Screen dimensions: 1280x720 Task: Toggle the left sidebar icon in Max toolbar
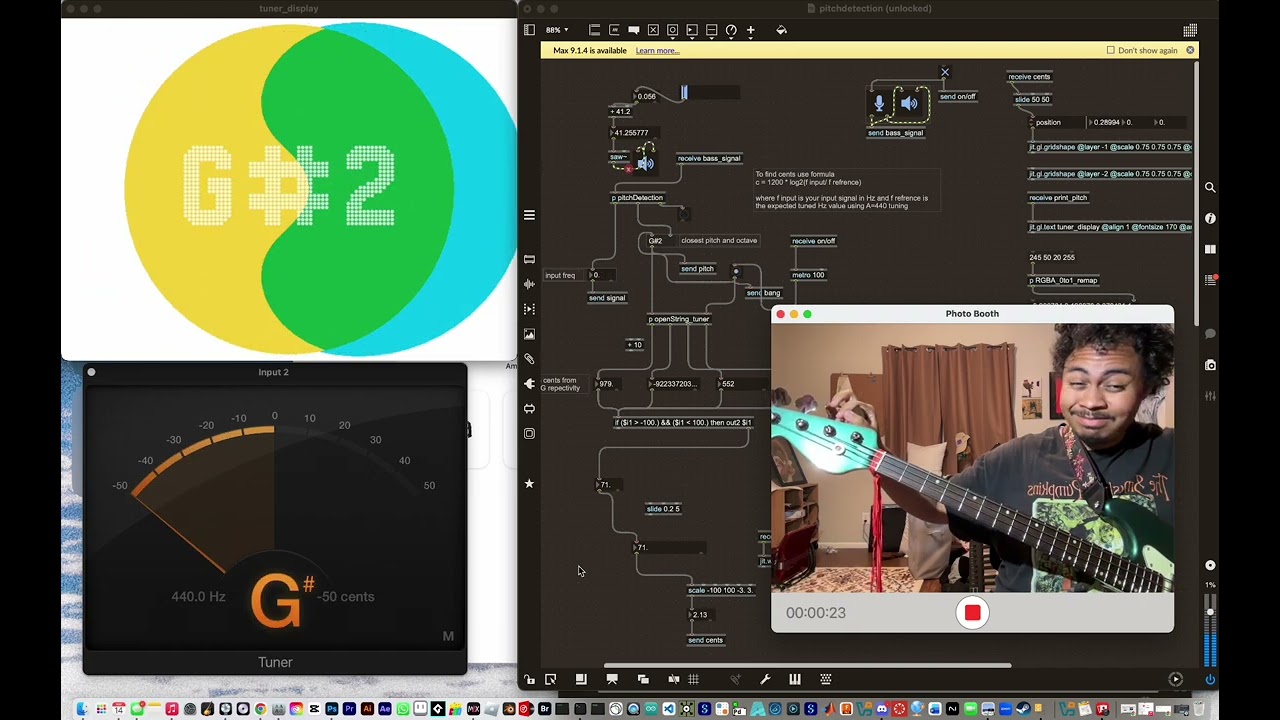(x=529, y=30)
